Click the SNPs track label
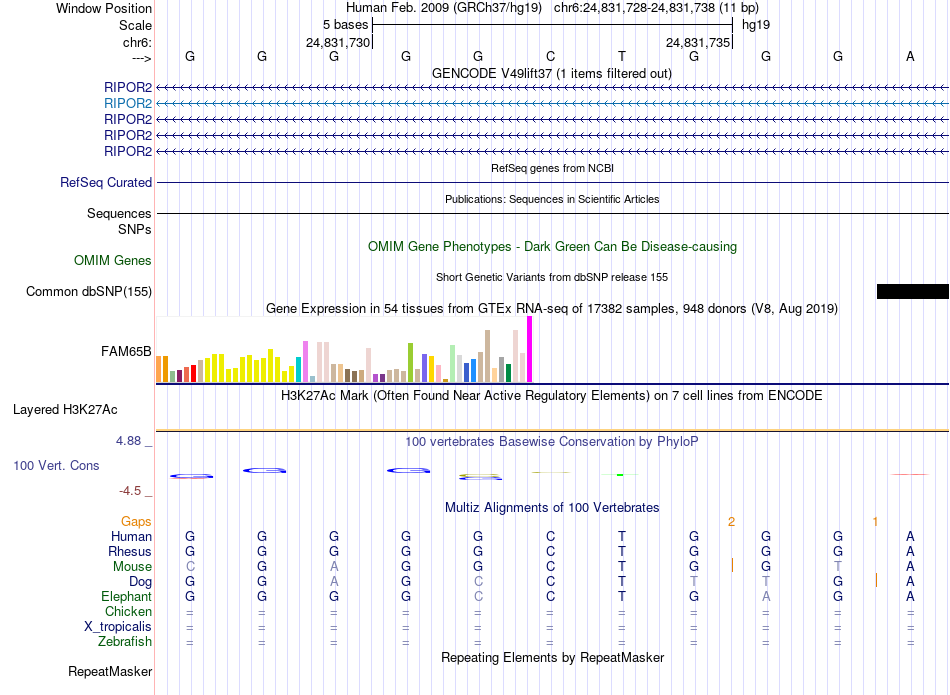 tap(135, 229)
